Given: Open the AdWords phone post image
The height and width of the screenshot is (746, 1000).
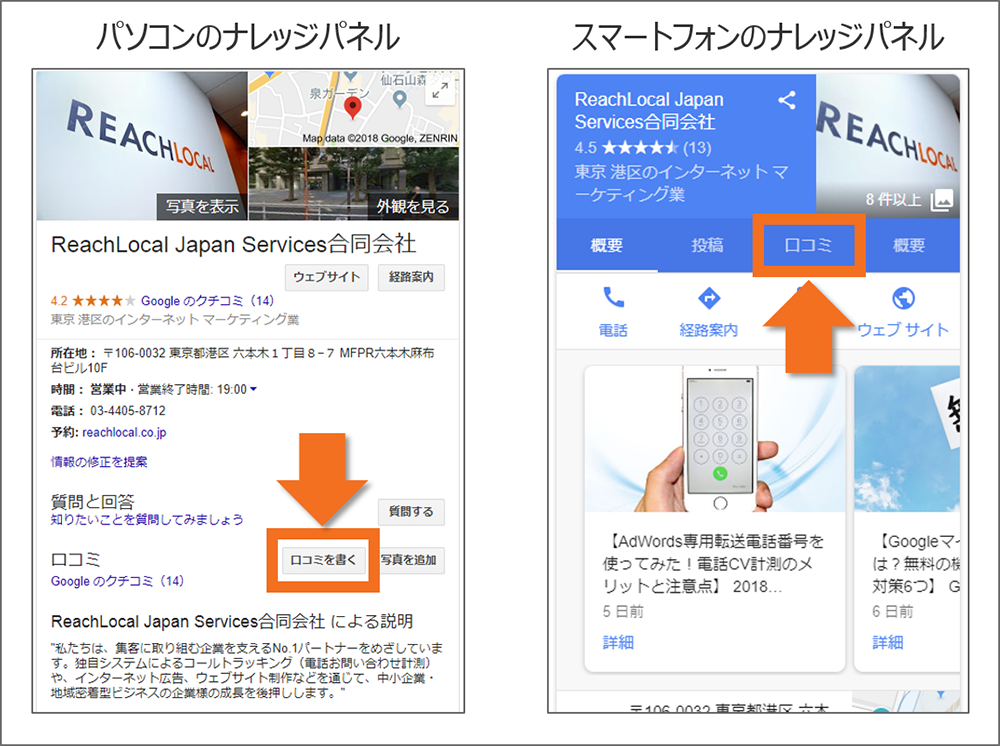Looking at the screenshot, I should point(715,439).
